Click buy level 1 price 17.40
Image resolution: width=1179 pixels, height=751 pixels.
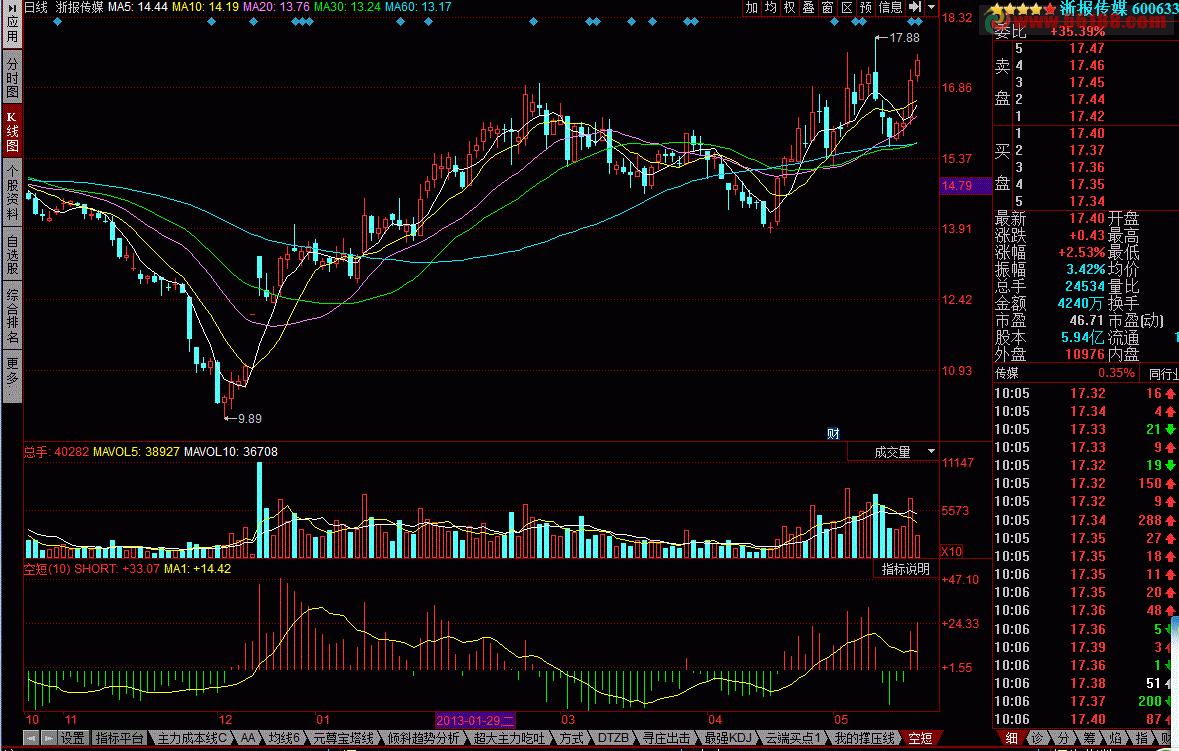point(1087,133)
